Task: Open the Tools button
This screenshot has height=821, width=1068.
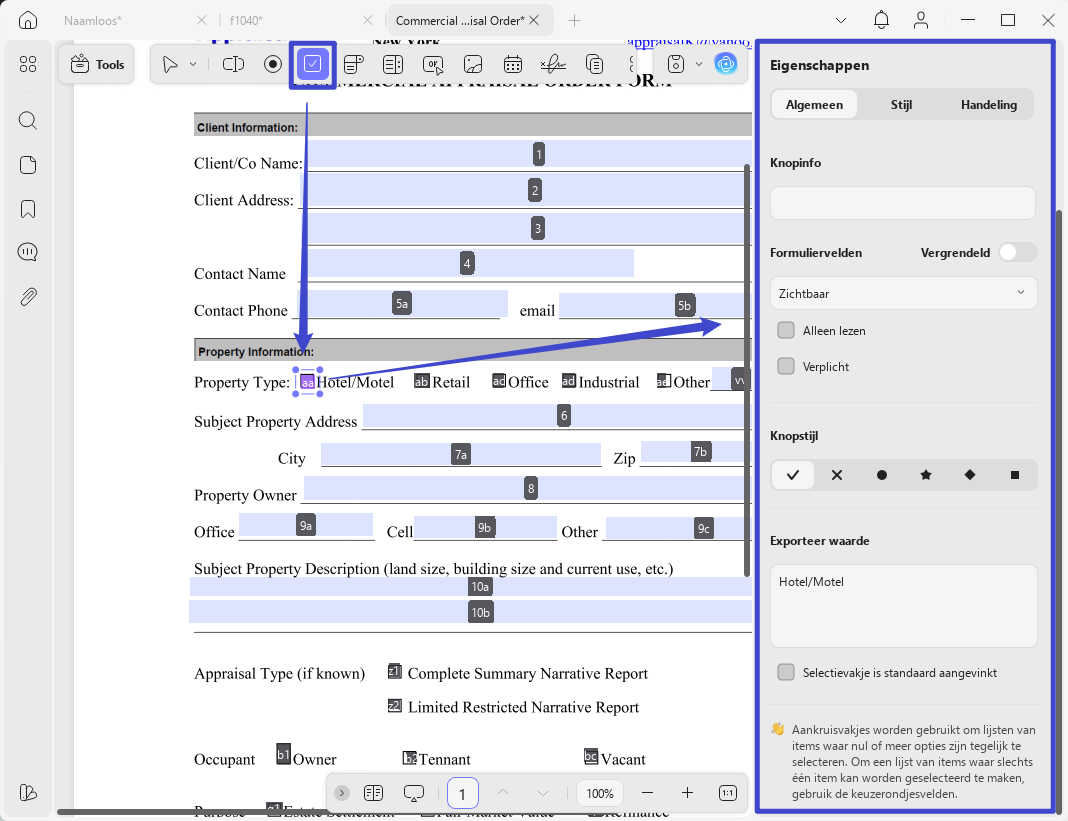Action: pyautogui.click(x=97, y=64)
